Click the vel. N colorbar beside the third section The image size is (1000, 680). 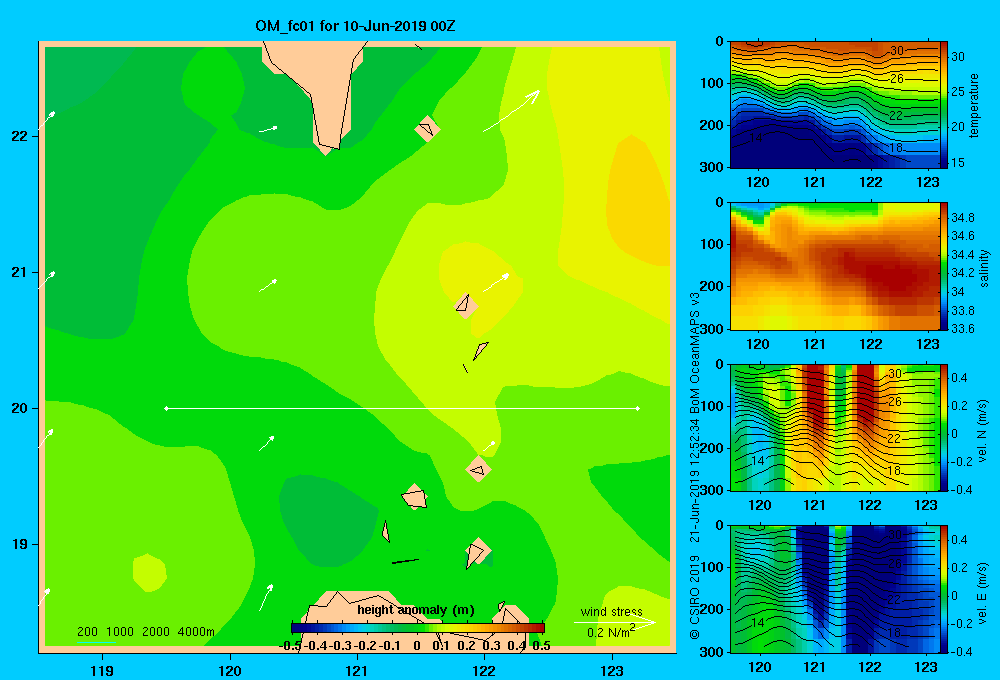(944, 427)
